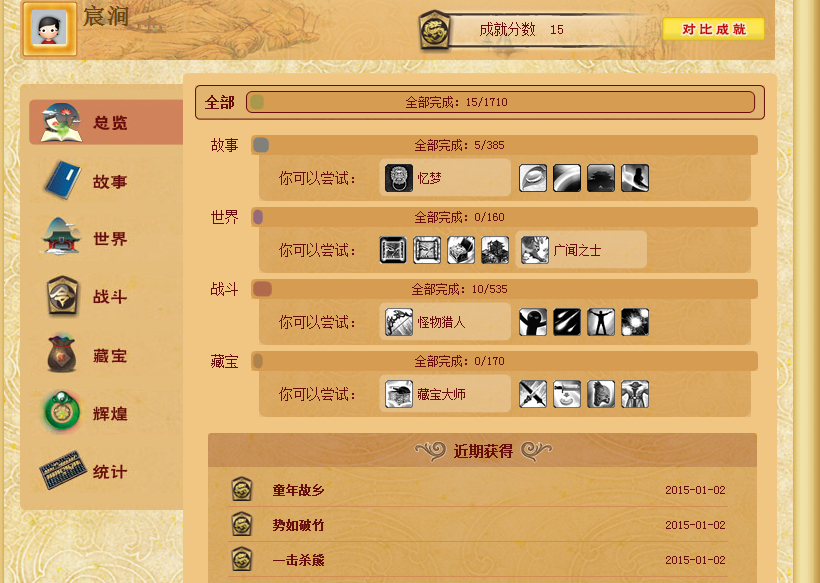
Task: Click the crossed swords icon in 藏宝 row
Action: 533,394
